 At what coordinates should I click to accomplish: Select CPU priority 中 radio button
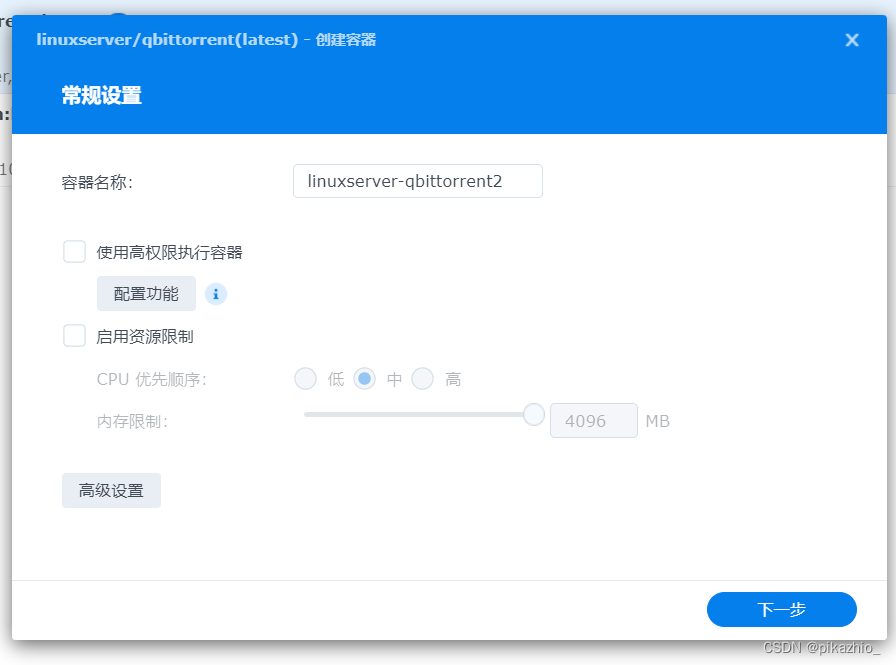(365, 379)
